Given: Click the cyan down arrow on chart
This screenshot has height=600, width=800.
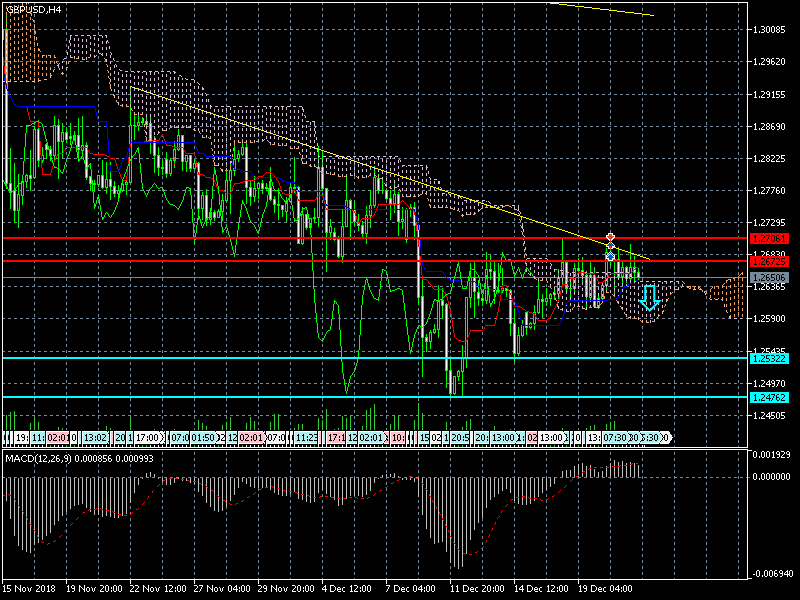Looking at the screenshot, I should pyautogui.click(x=649, y=297).
